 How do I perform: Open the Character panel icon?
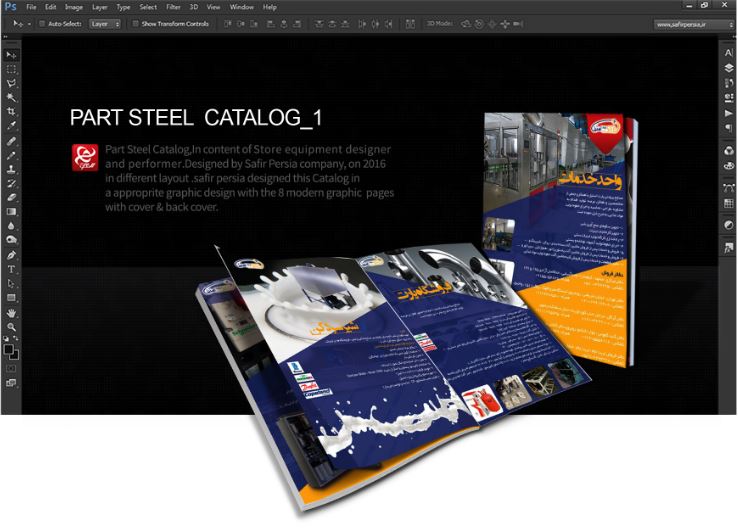click(x=728, y=53)
